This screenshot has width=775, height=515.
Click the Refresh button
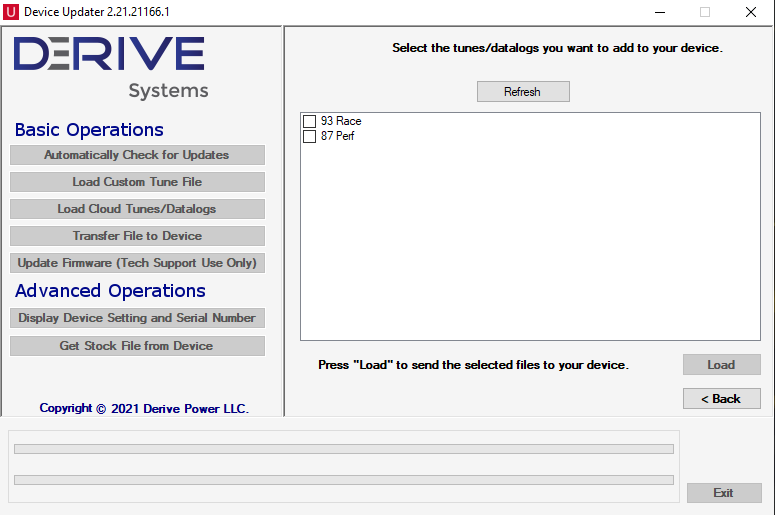(523, 91)
